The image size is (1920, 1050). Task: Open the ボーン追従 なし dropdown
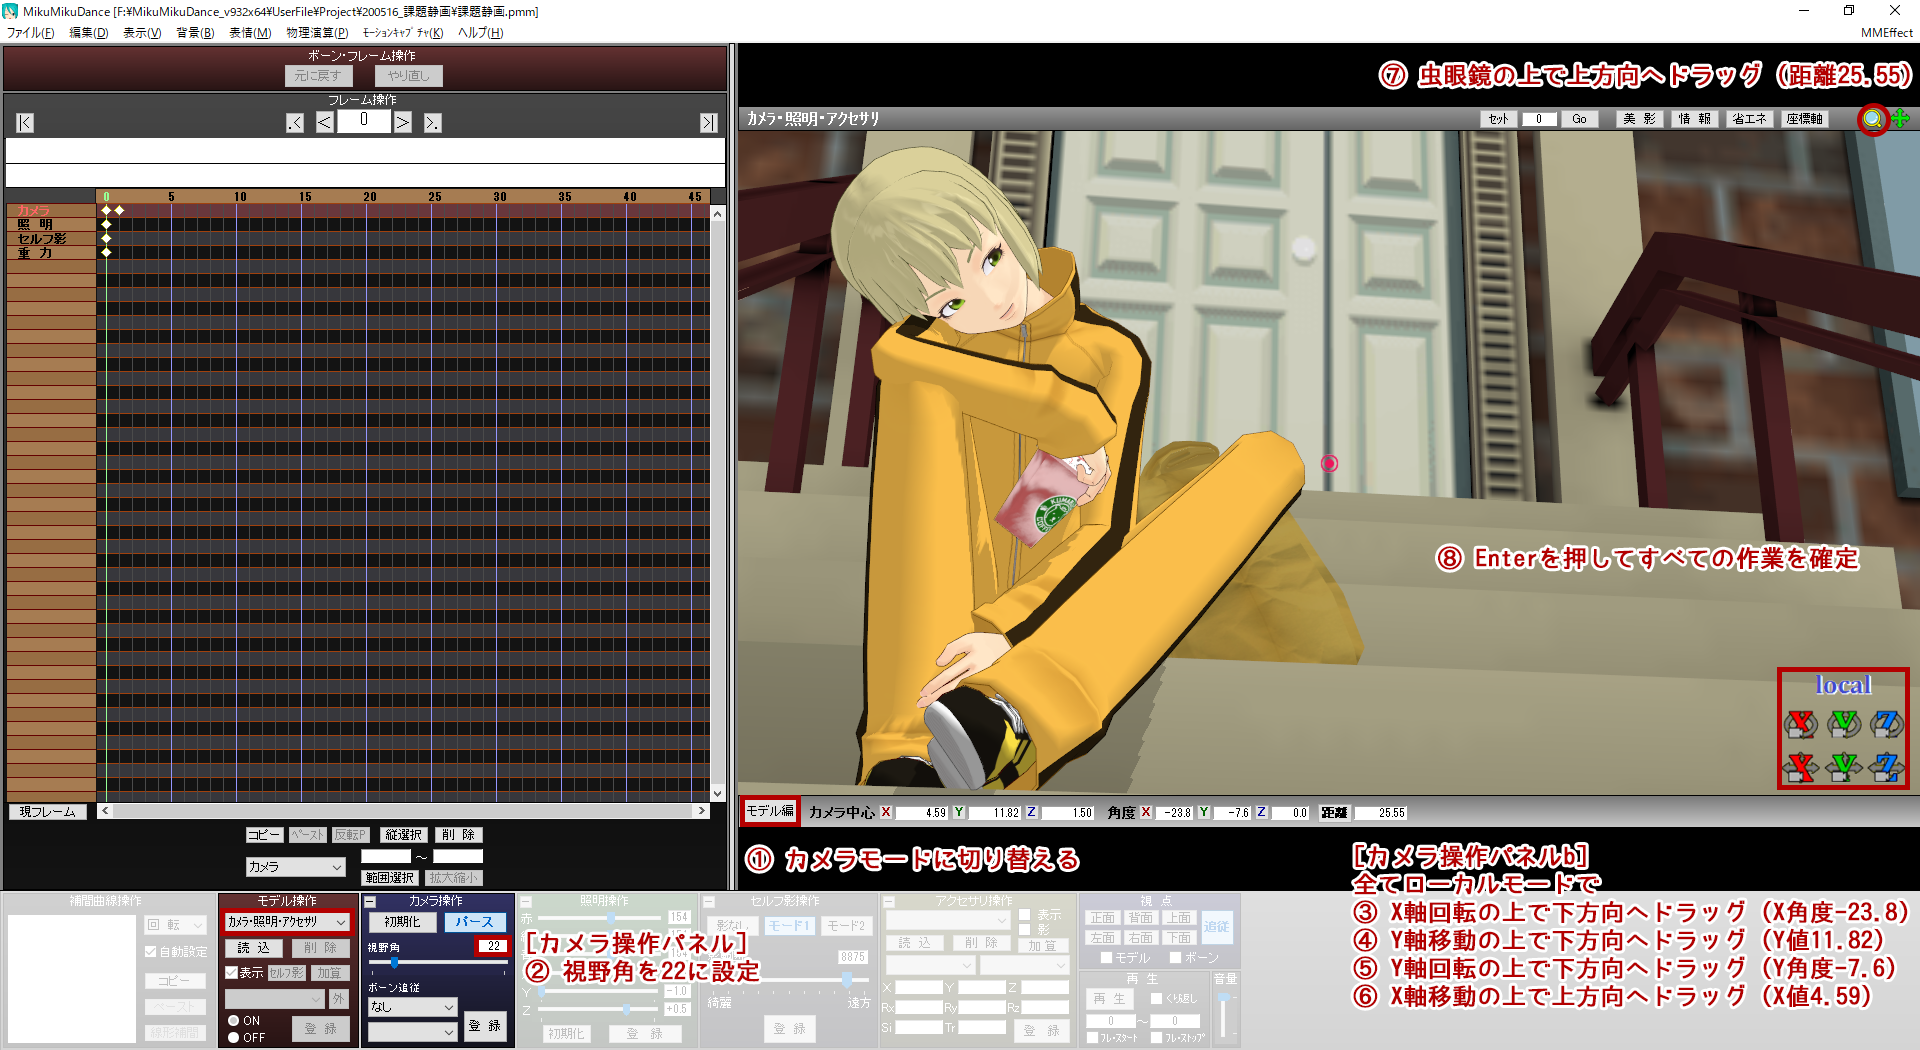[411, 1007]
